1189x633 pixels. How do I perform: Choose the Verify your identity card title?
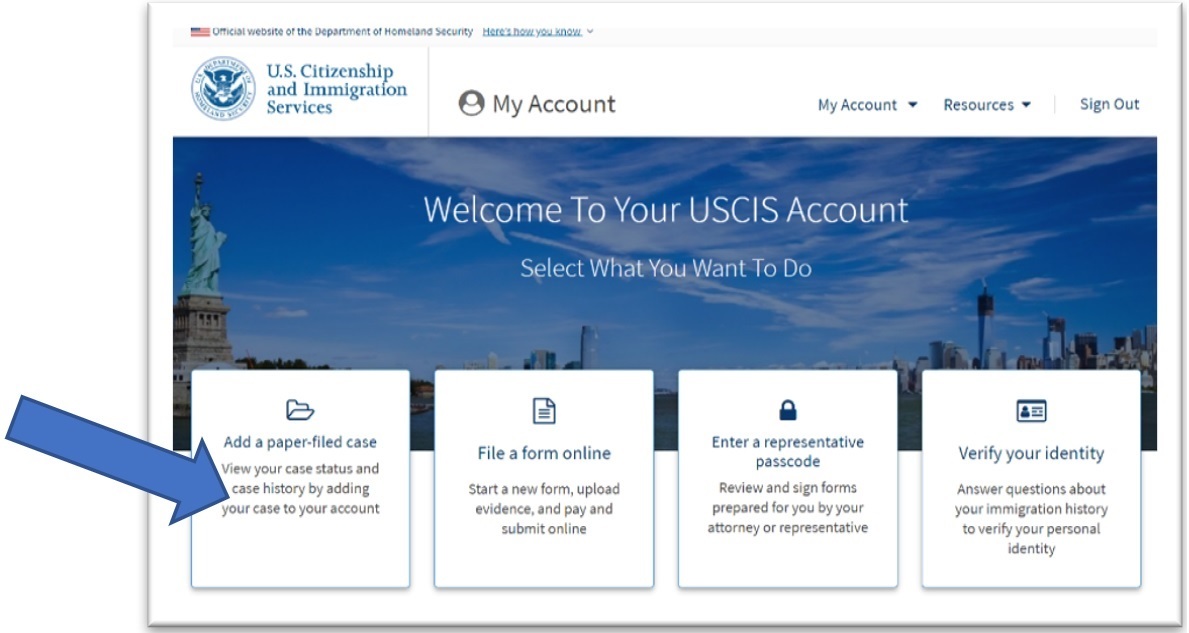pyautogui.click(x=1031, y=453)
